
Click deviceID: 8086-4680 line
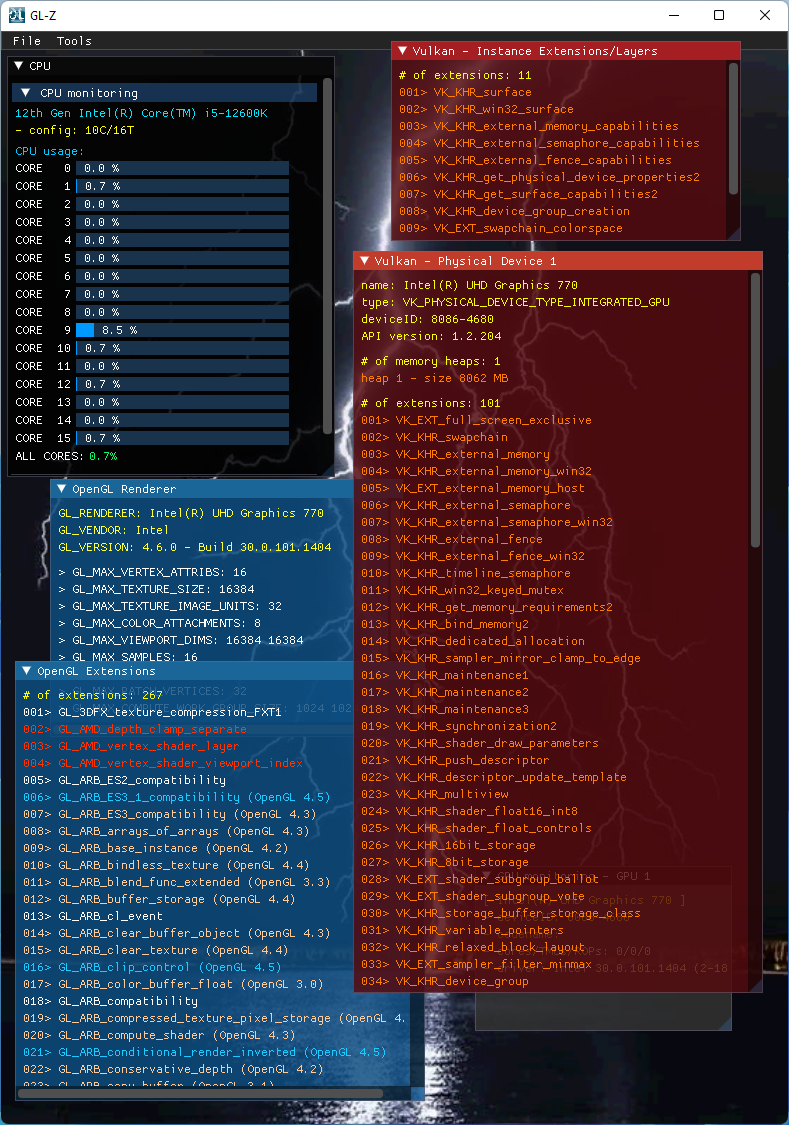427,319
